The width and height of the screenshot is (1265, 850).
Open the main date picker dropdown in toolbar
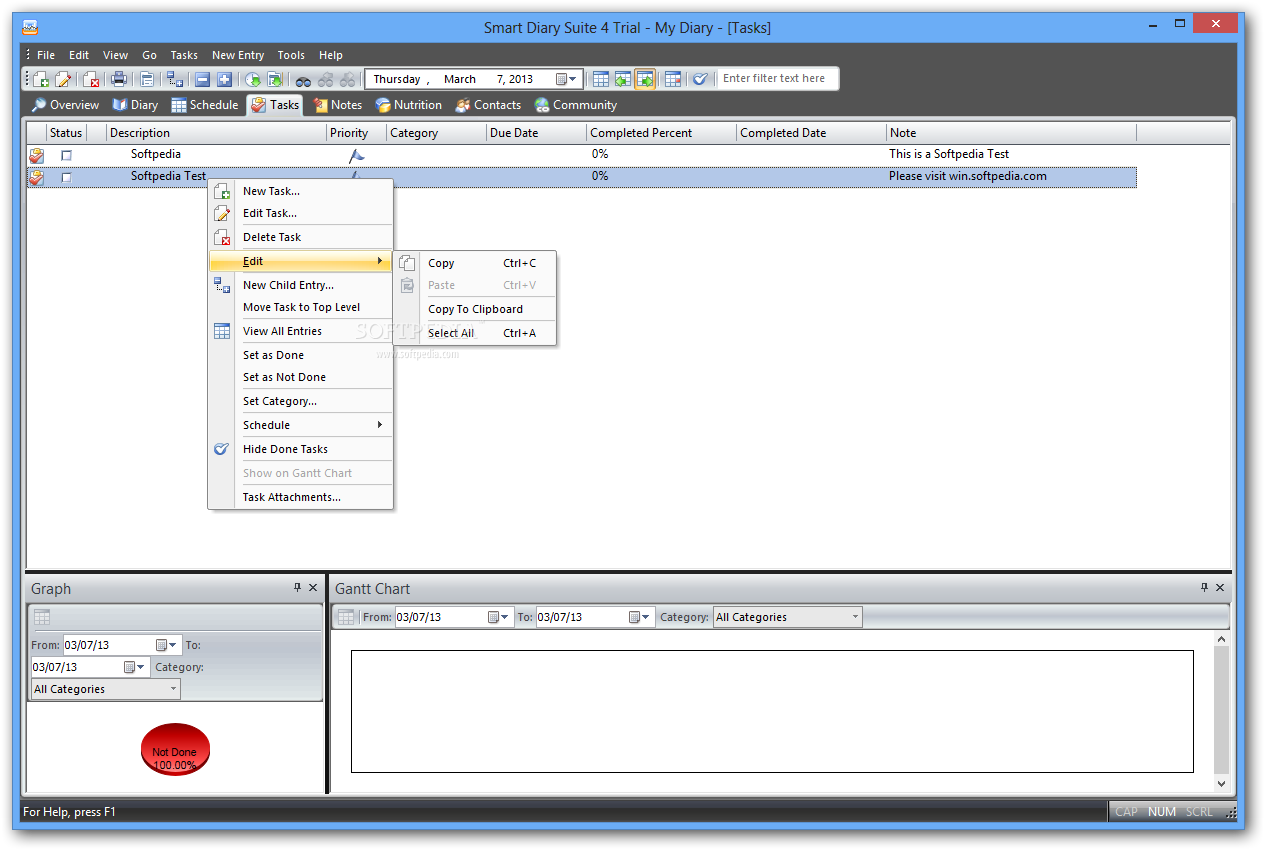(567, 79)
